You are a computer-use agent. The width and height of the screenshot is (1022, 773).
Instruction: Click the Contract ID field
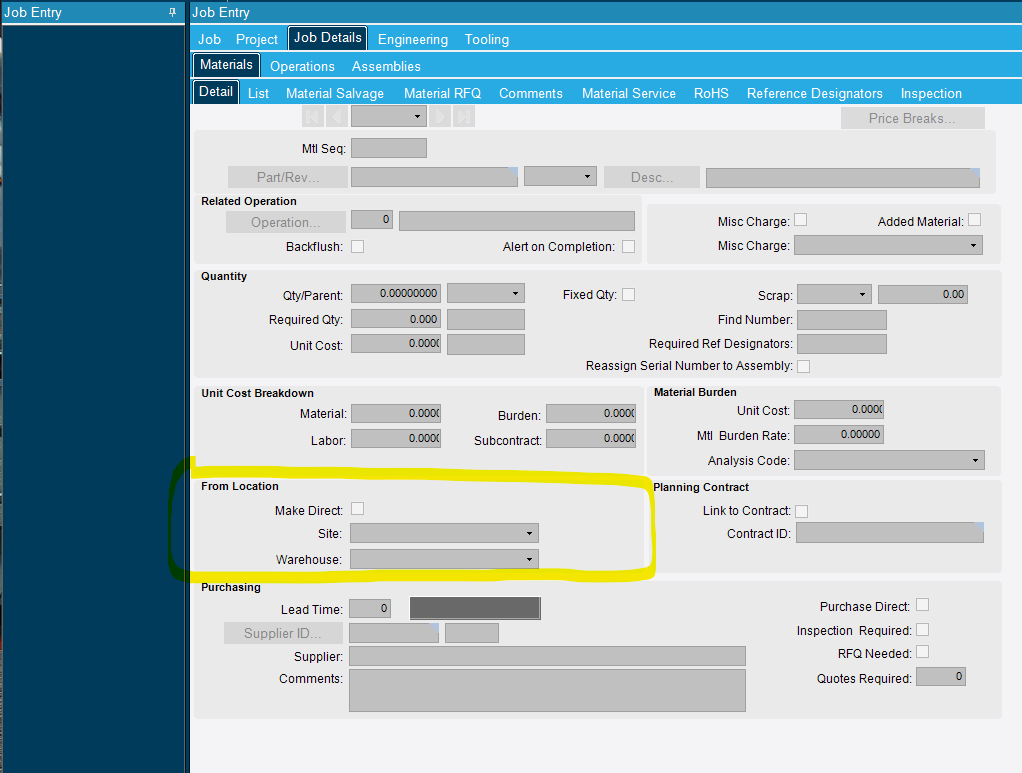(890, 532)
